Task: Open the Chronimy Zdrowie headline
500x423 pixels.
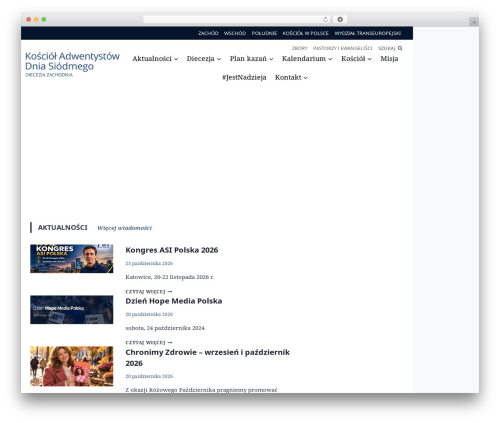Action: 207,358
